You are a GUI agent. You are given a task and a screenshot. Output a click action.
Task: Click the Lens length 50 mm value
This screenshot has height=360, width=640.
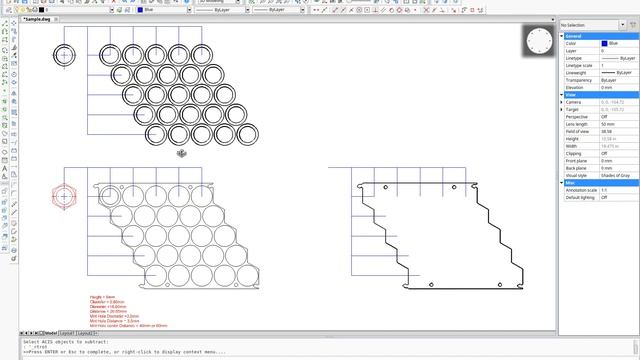pyautogui.click(x=619, y=124)
